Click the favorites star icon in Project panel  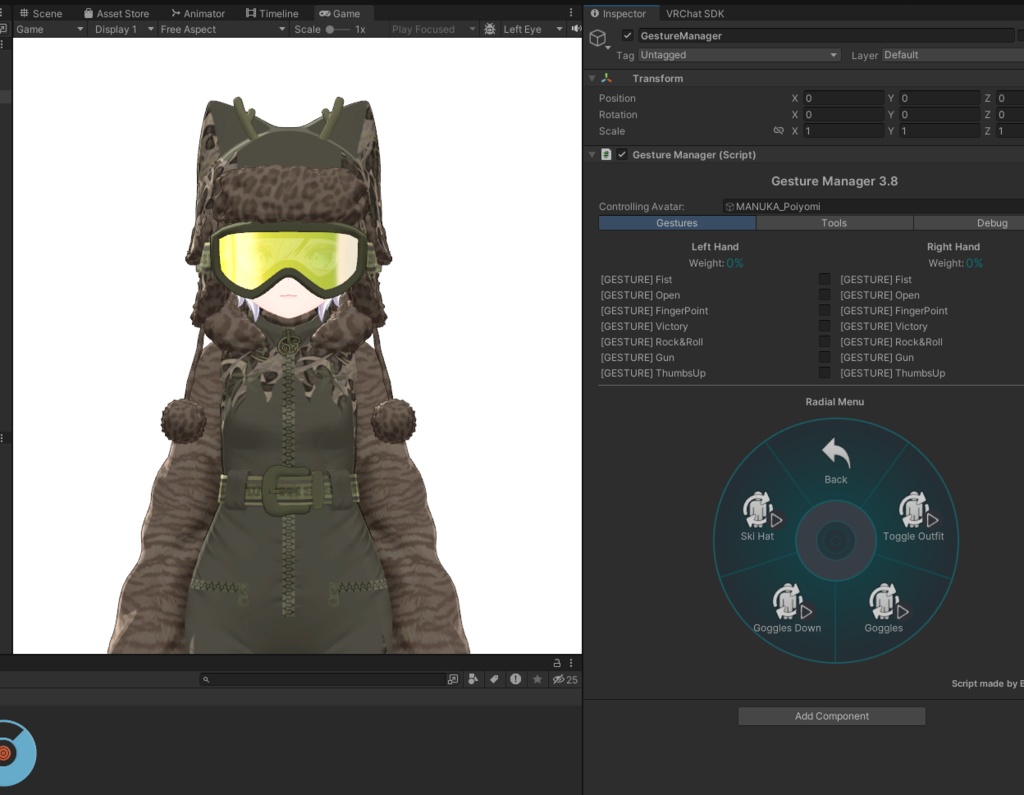point(537,679)
